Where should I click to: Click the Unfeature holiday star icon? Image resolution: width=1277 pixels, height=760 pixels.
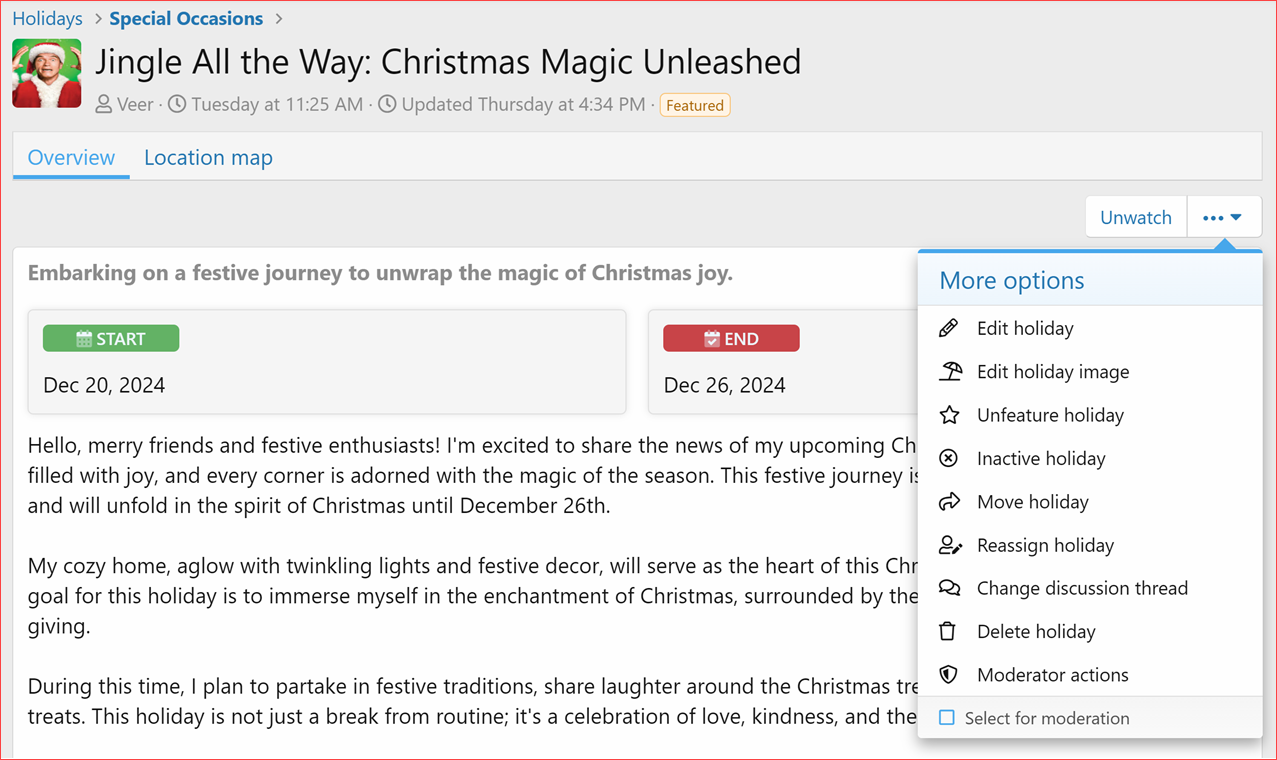tap(949, 414)
